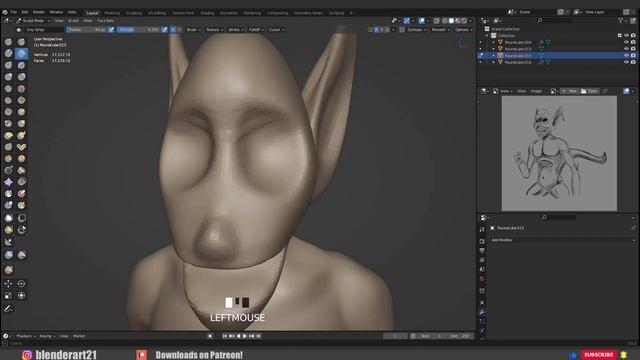Toggle X-ray view button

coord(436,20)
